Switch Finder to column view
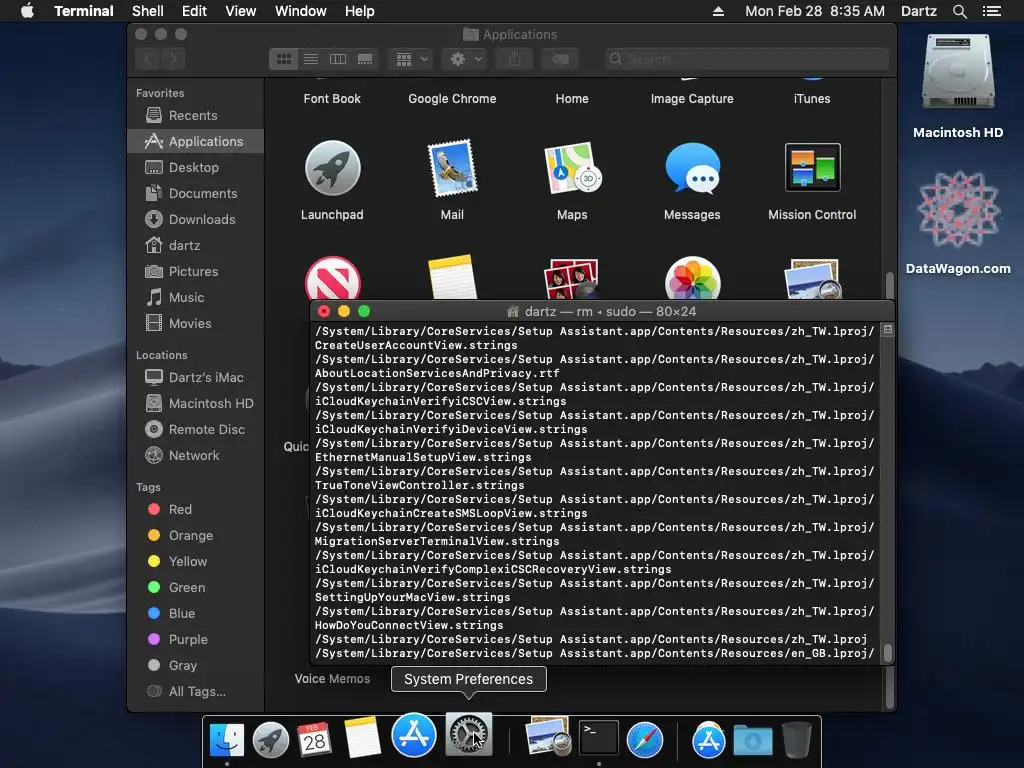The width and height of the screenshot is (1024, 768). (x=338, y=59)
